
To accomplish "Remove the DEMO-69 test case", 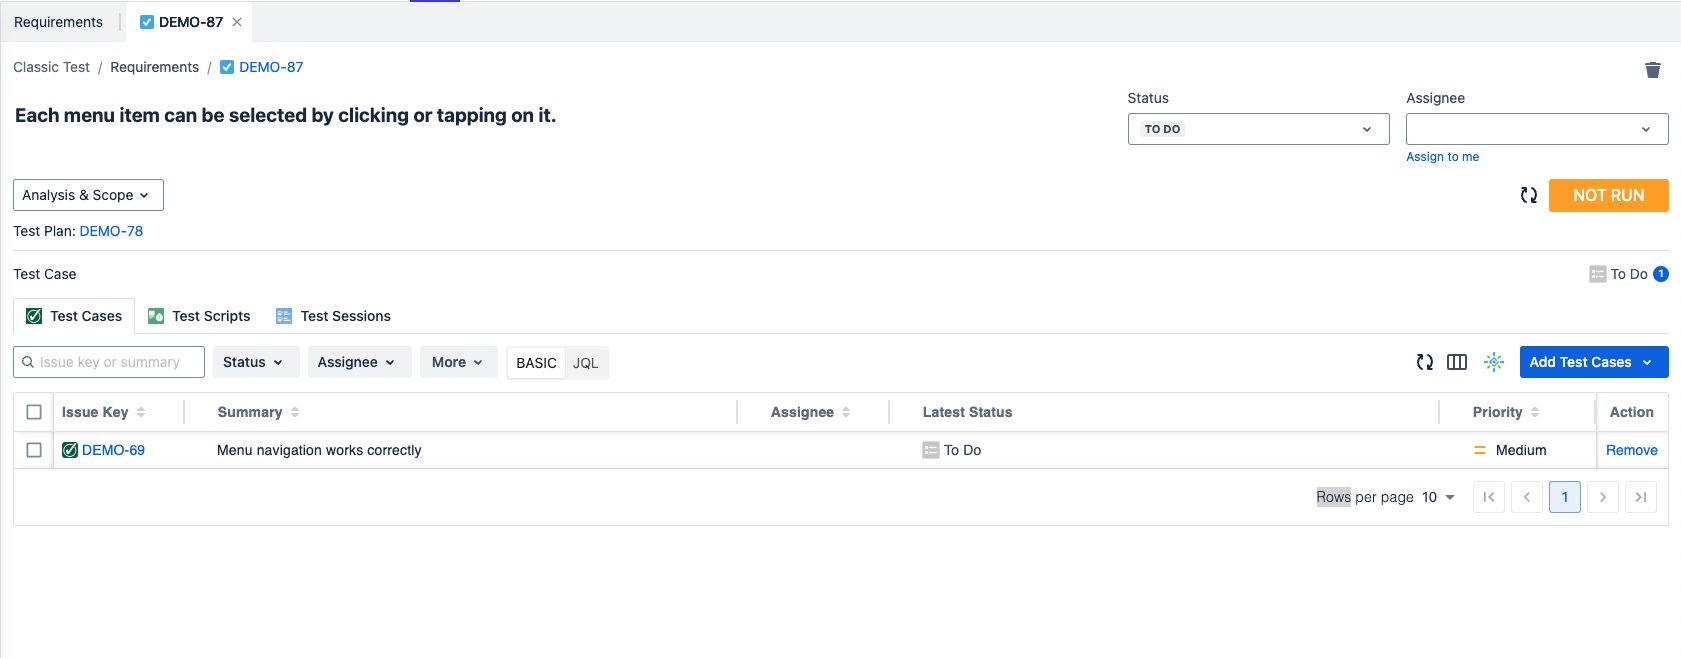I will tap(1631, 450).
